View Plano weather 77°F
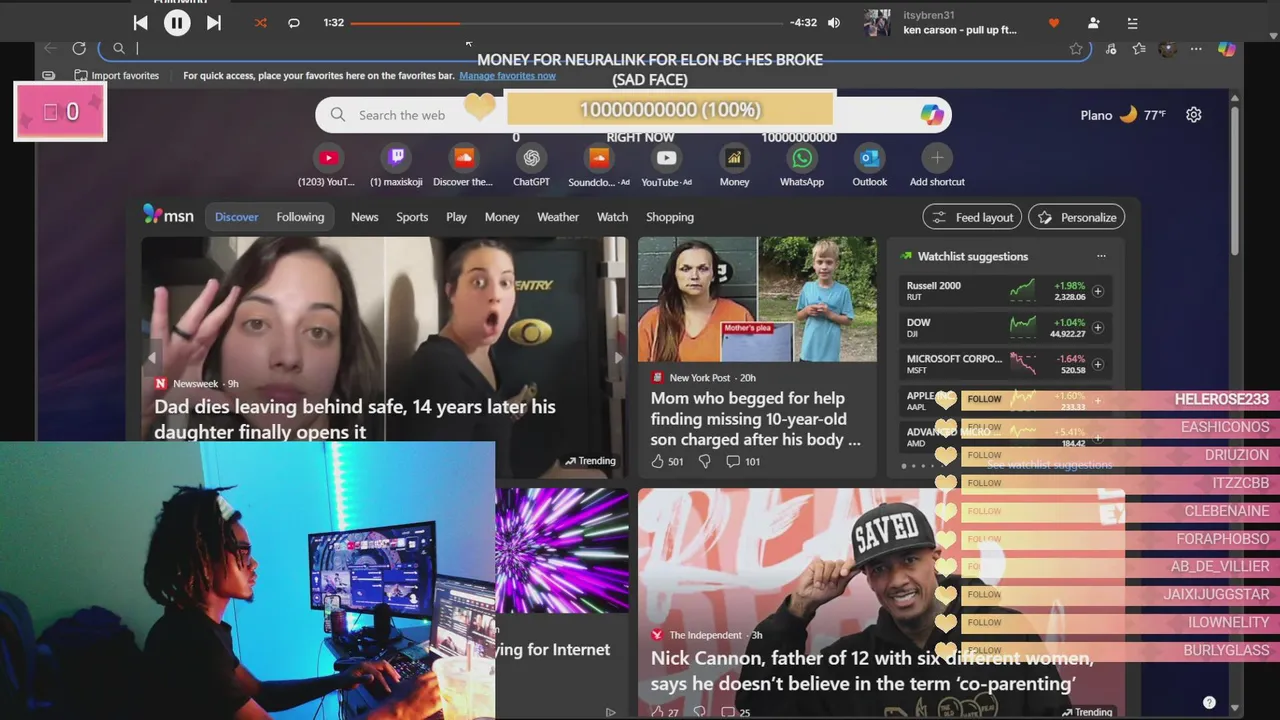This screenshot has width=1280, height=720. click(1123, 115)
